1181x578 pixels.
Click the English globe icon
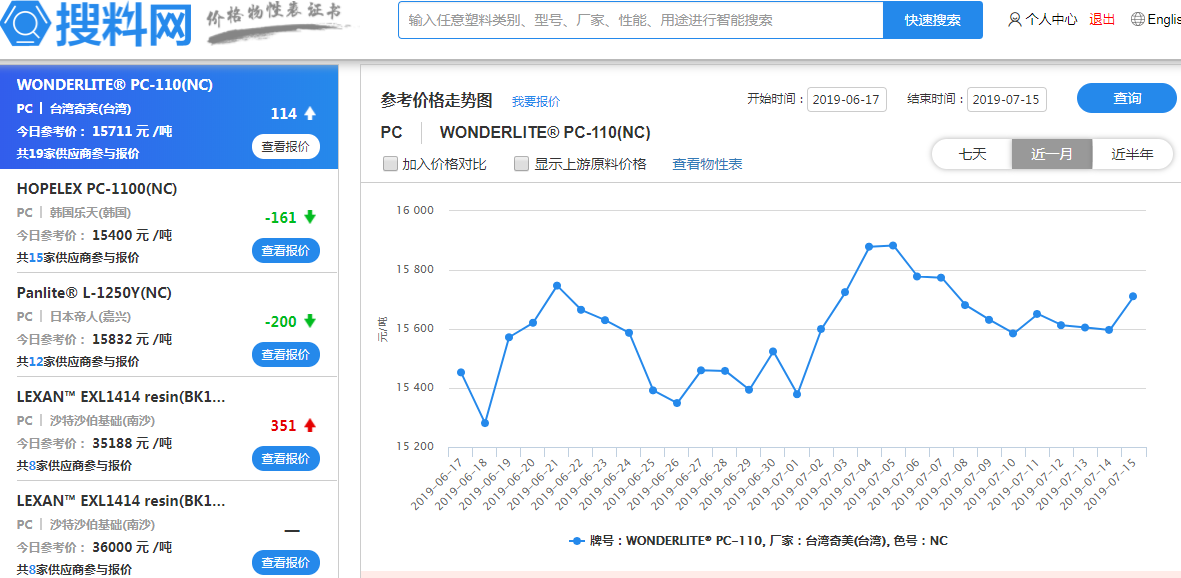1138,19
